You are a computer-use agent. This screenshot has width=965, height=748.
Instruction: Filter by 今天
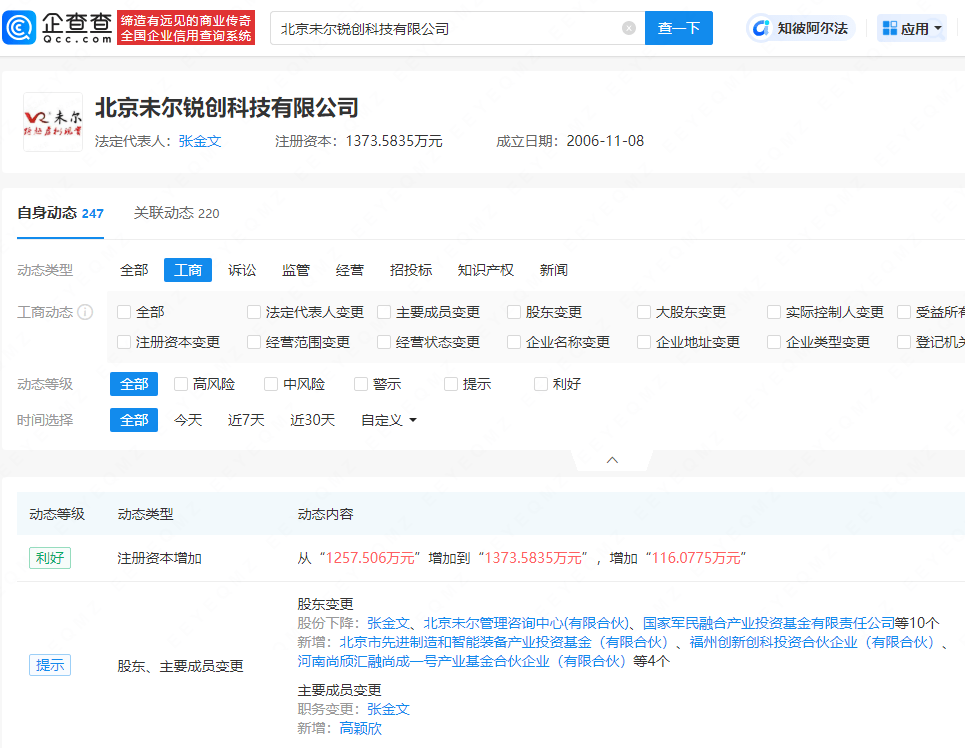pyautogui.click(x=188, y=420)
